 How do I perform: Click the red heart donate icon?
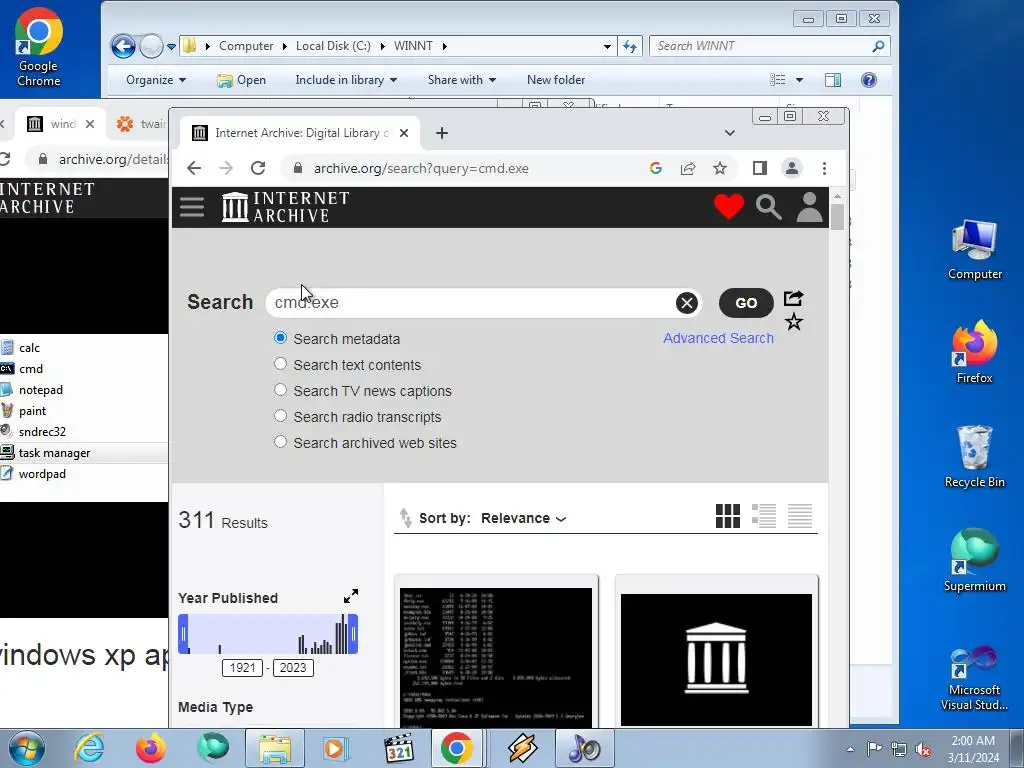729,207
